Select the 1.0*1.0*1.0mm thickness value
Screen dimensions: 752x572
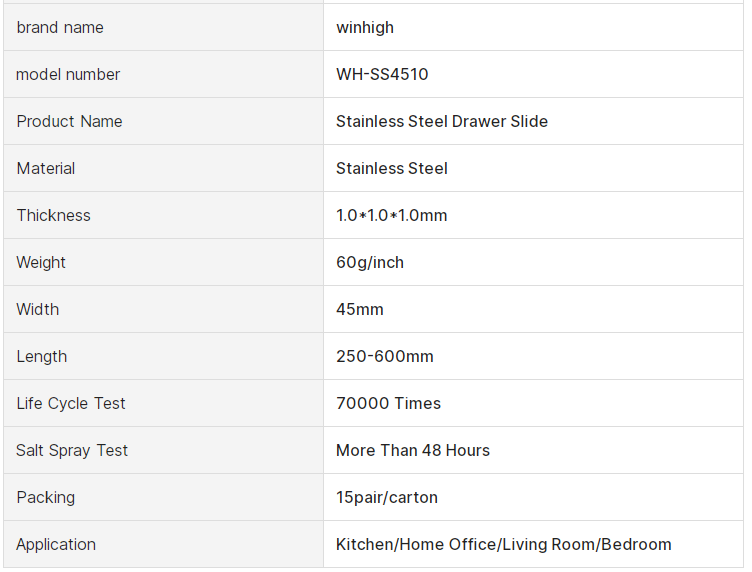pos(392,215)
